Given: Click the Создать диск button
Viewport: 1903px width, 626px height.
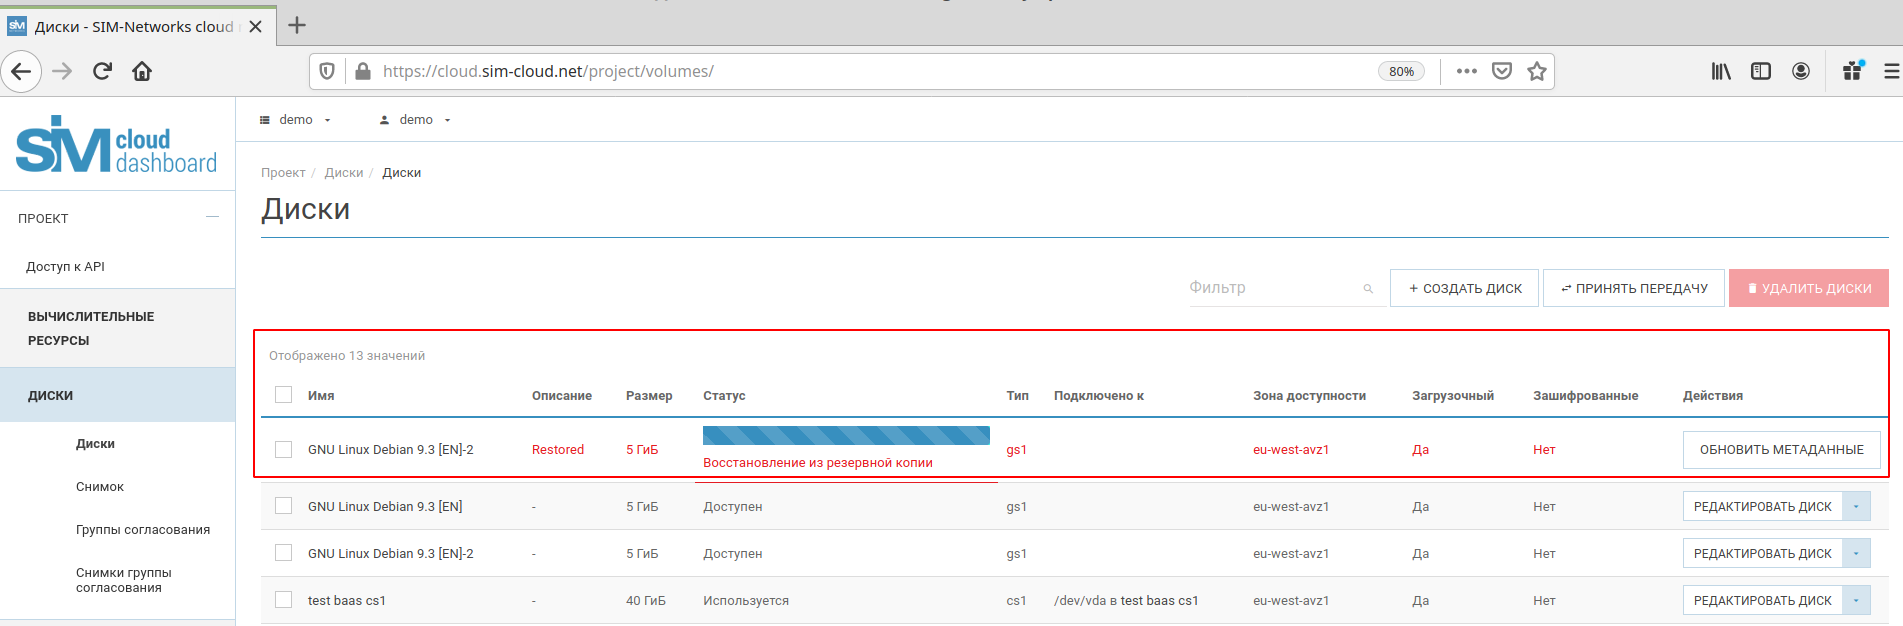Looking at the screenshot, I should coord(1464,288).
